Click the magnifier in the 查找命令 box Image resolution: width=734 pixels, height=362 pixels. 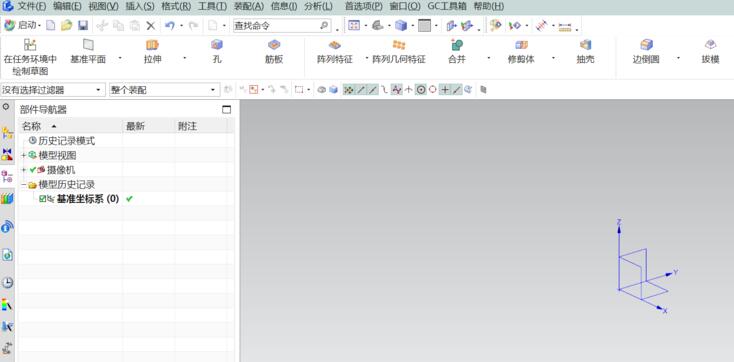click(x=324, y=26)
